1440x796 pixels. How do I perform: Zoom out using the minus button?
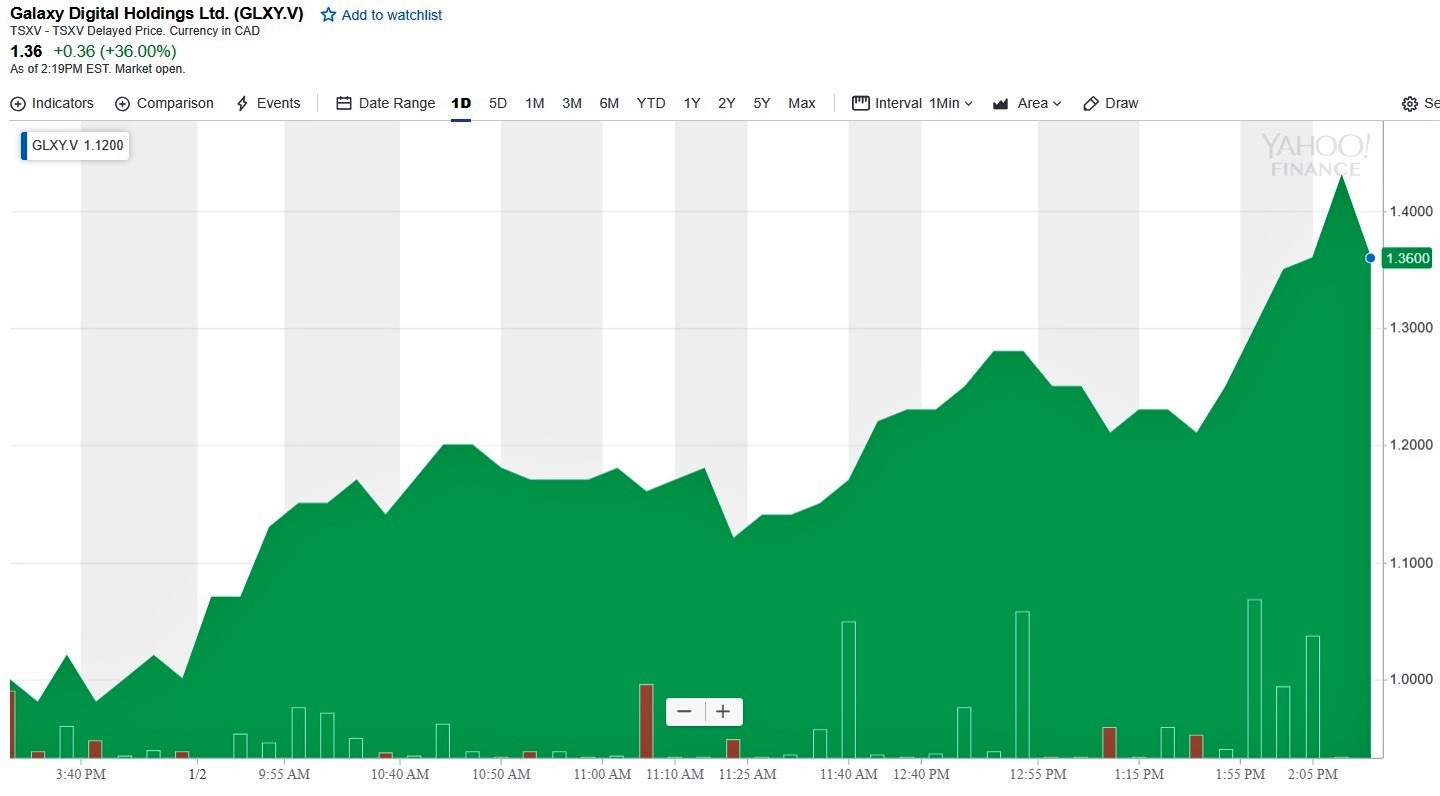685,712
